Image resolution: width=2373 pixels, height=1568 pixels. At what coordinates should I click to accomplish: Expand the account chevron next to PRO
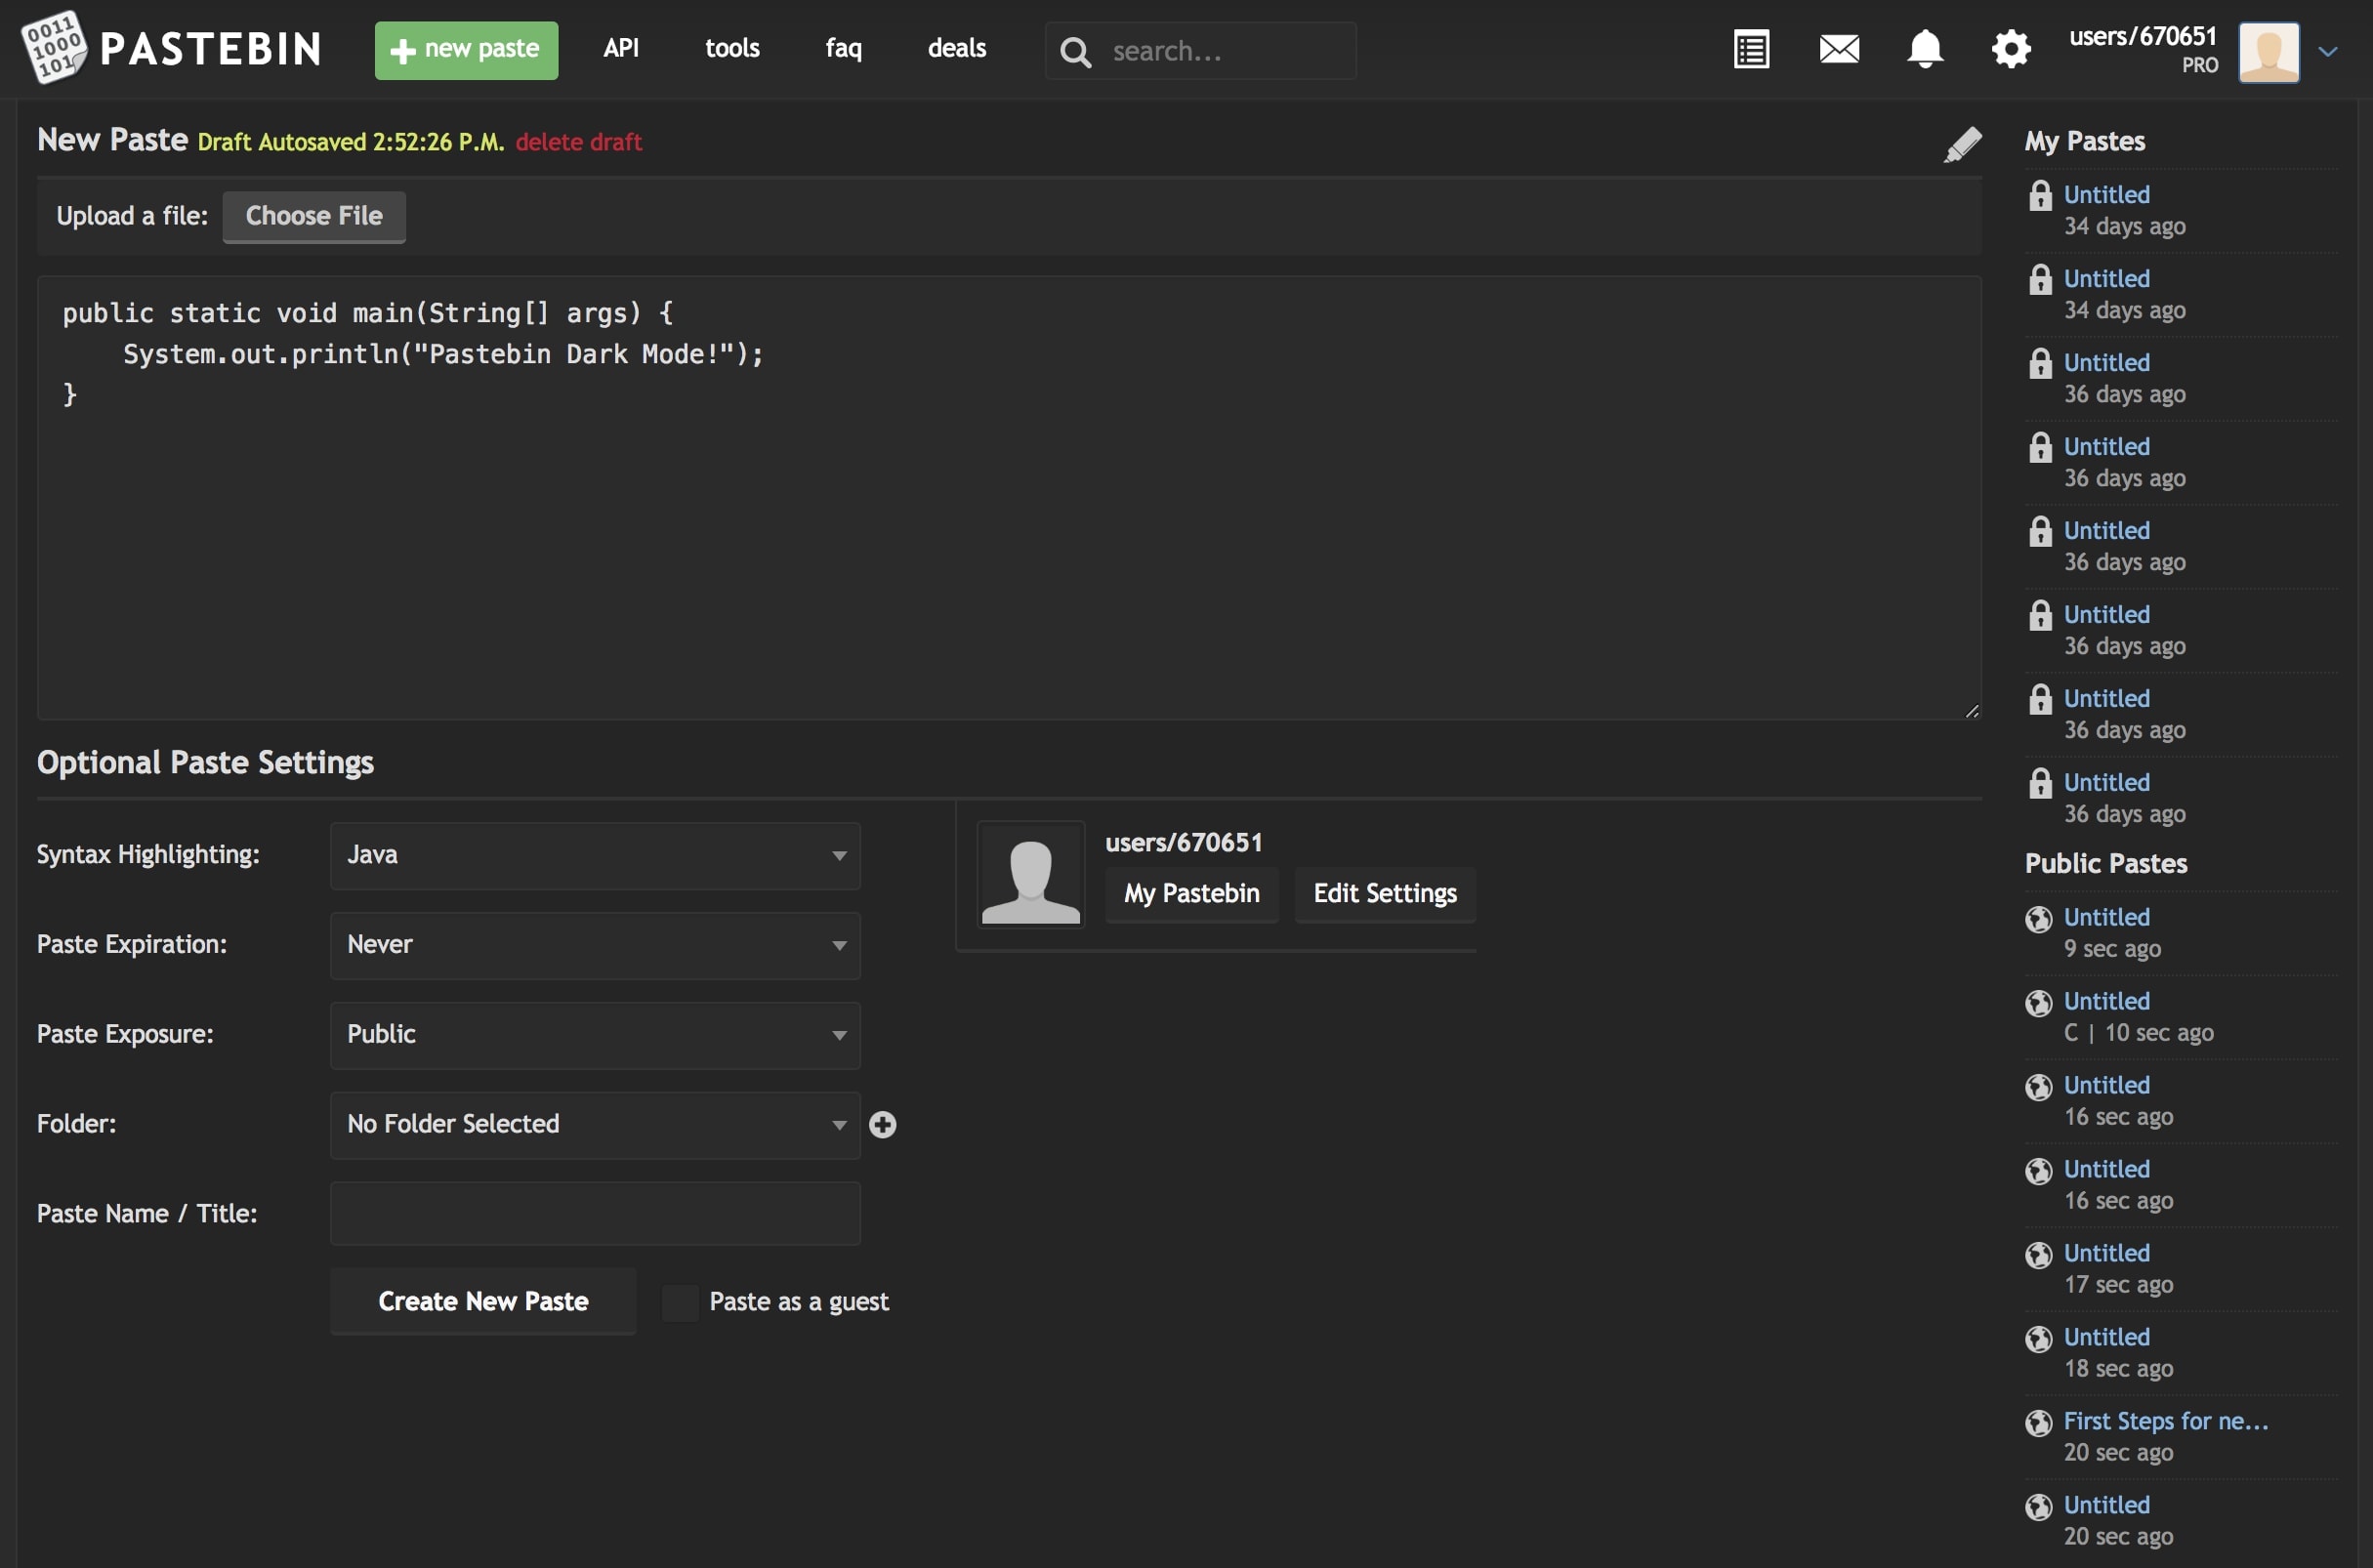tap(2330, 51)
